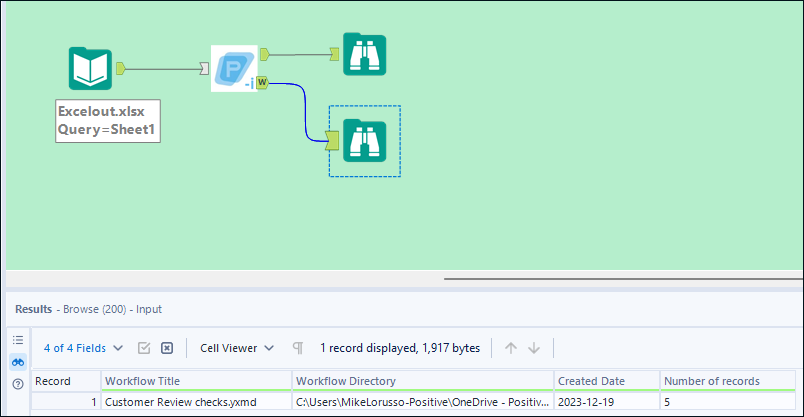Viewport: 804px width, 417px height.
Task: Click connection line between Input and macro
Action: (163, 68)
